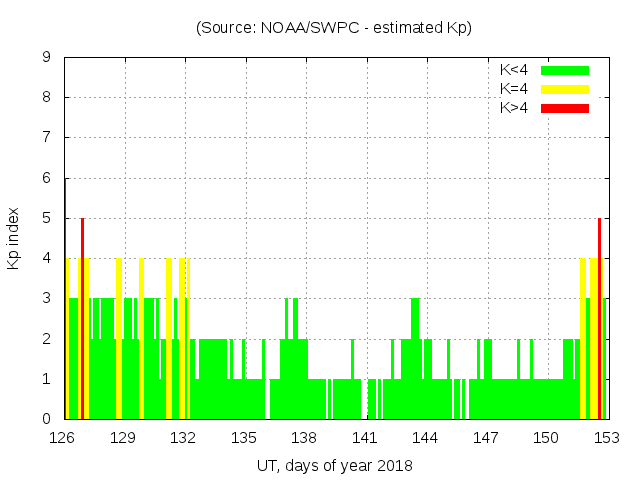Screen dimensions: 640x480
Task: Click the green K<4 legend swatch
Action: 565,70
